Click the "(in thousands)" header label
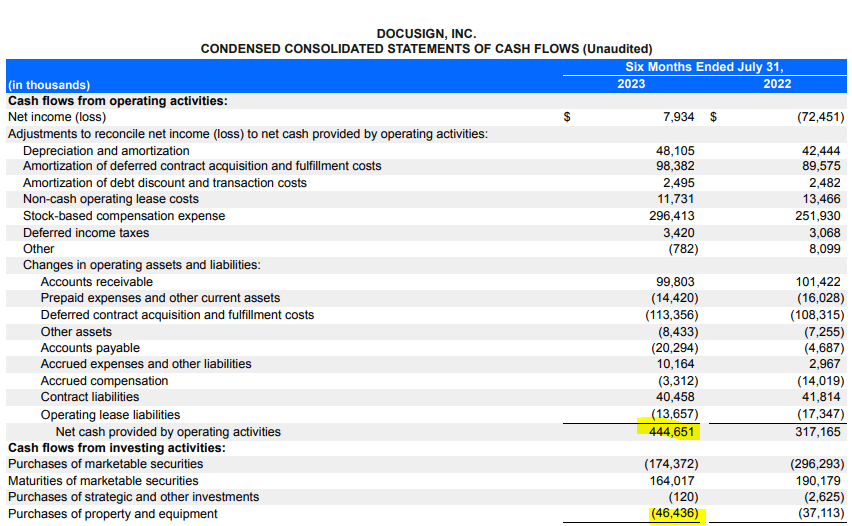The image size is (852, 526). coord(49,85)
